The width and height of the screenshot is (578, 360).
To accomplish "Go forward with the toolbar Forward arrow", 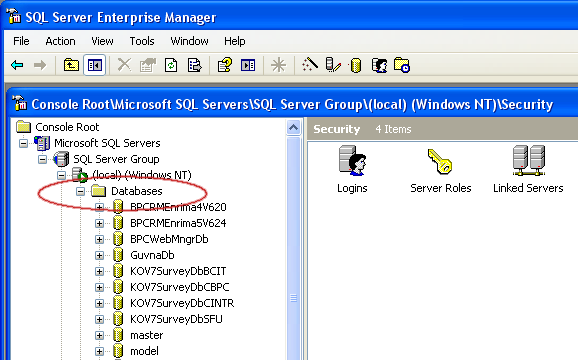I will point(40,66).
